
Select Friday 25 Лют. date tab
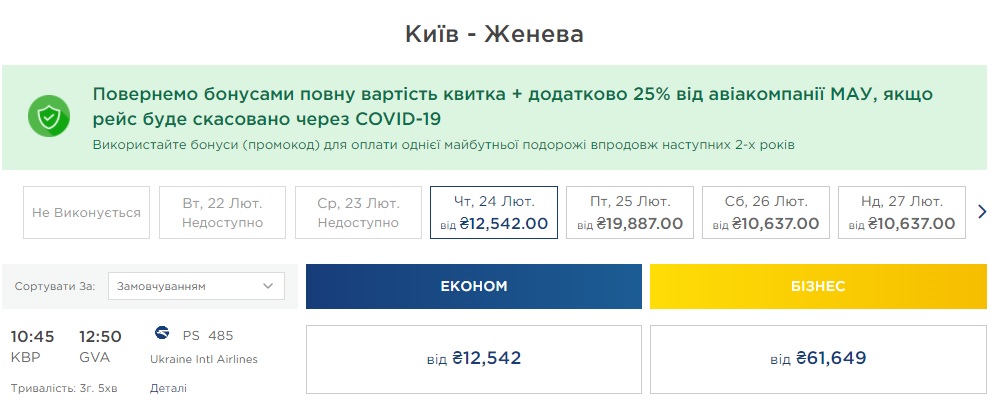pyautogui.click(x=629, y=212)
